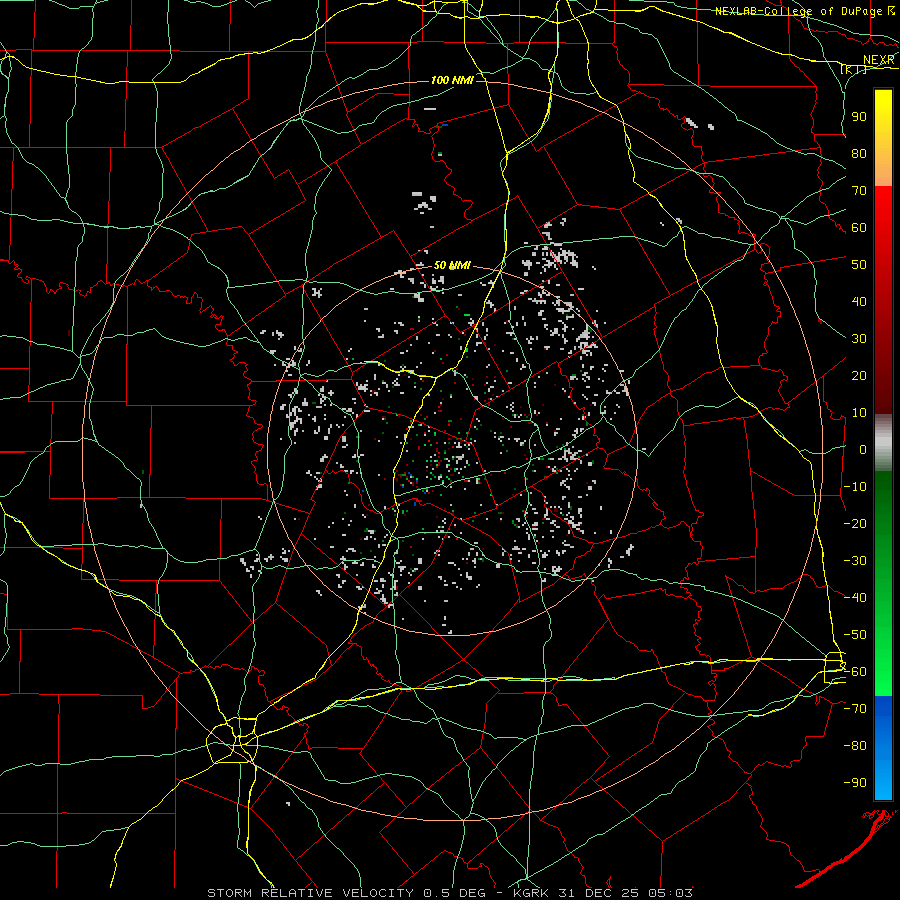The height and width of the screenshot is (900, 900).
Task: Click the 31 DEC 25 05:03 timestamp
Action: [625, 893]
